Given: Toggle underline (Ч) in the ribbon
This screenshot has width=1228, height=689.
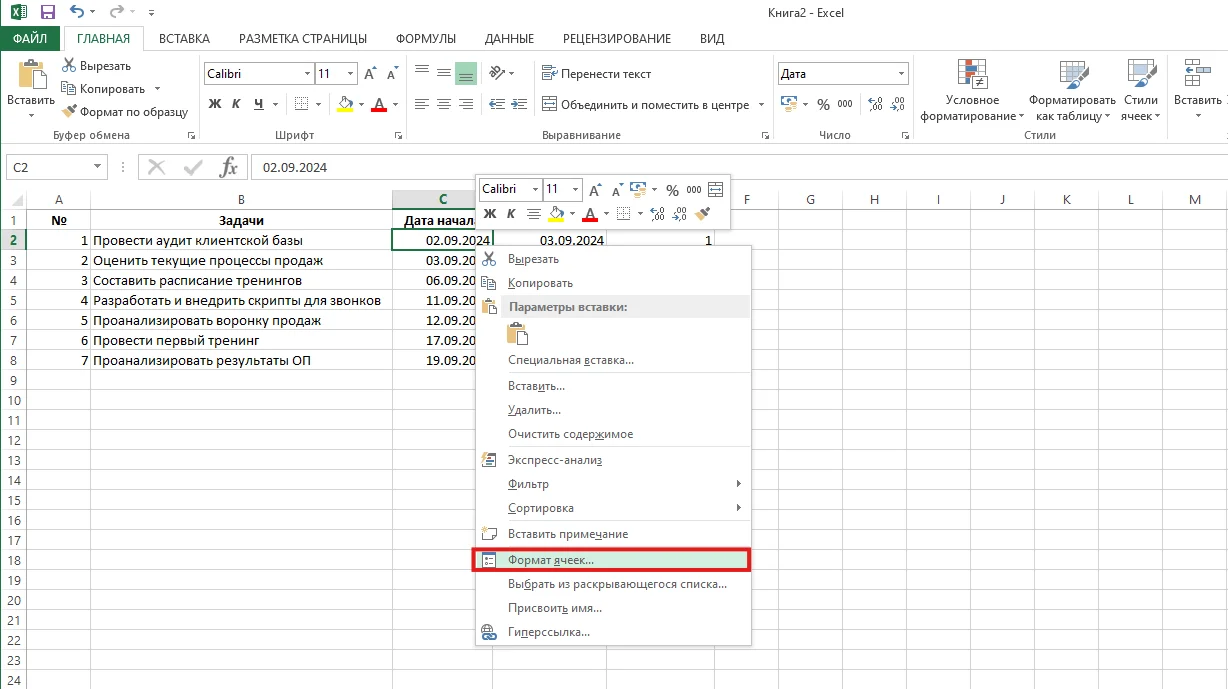Looking at the screenshot, I should 260,104.
